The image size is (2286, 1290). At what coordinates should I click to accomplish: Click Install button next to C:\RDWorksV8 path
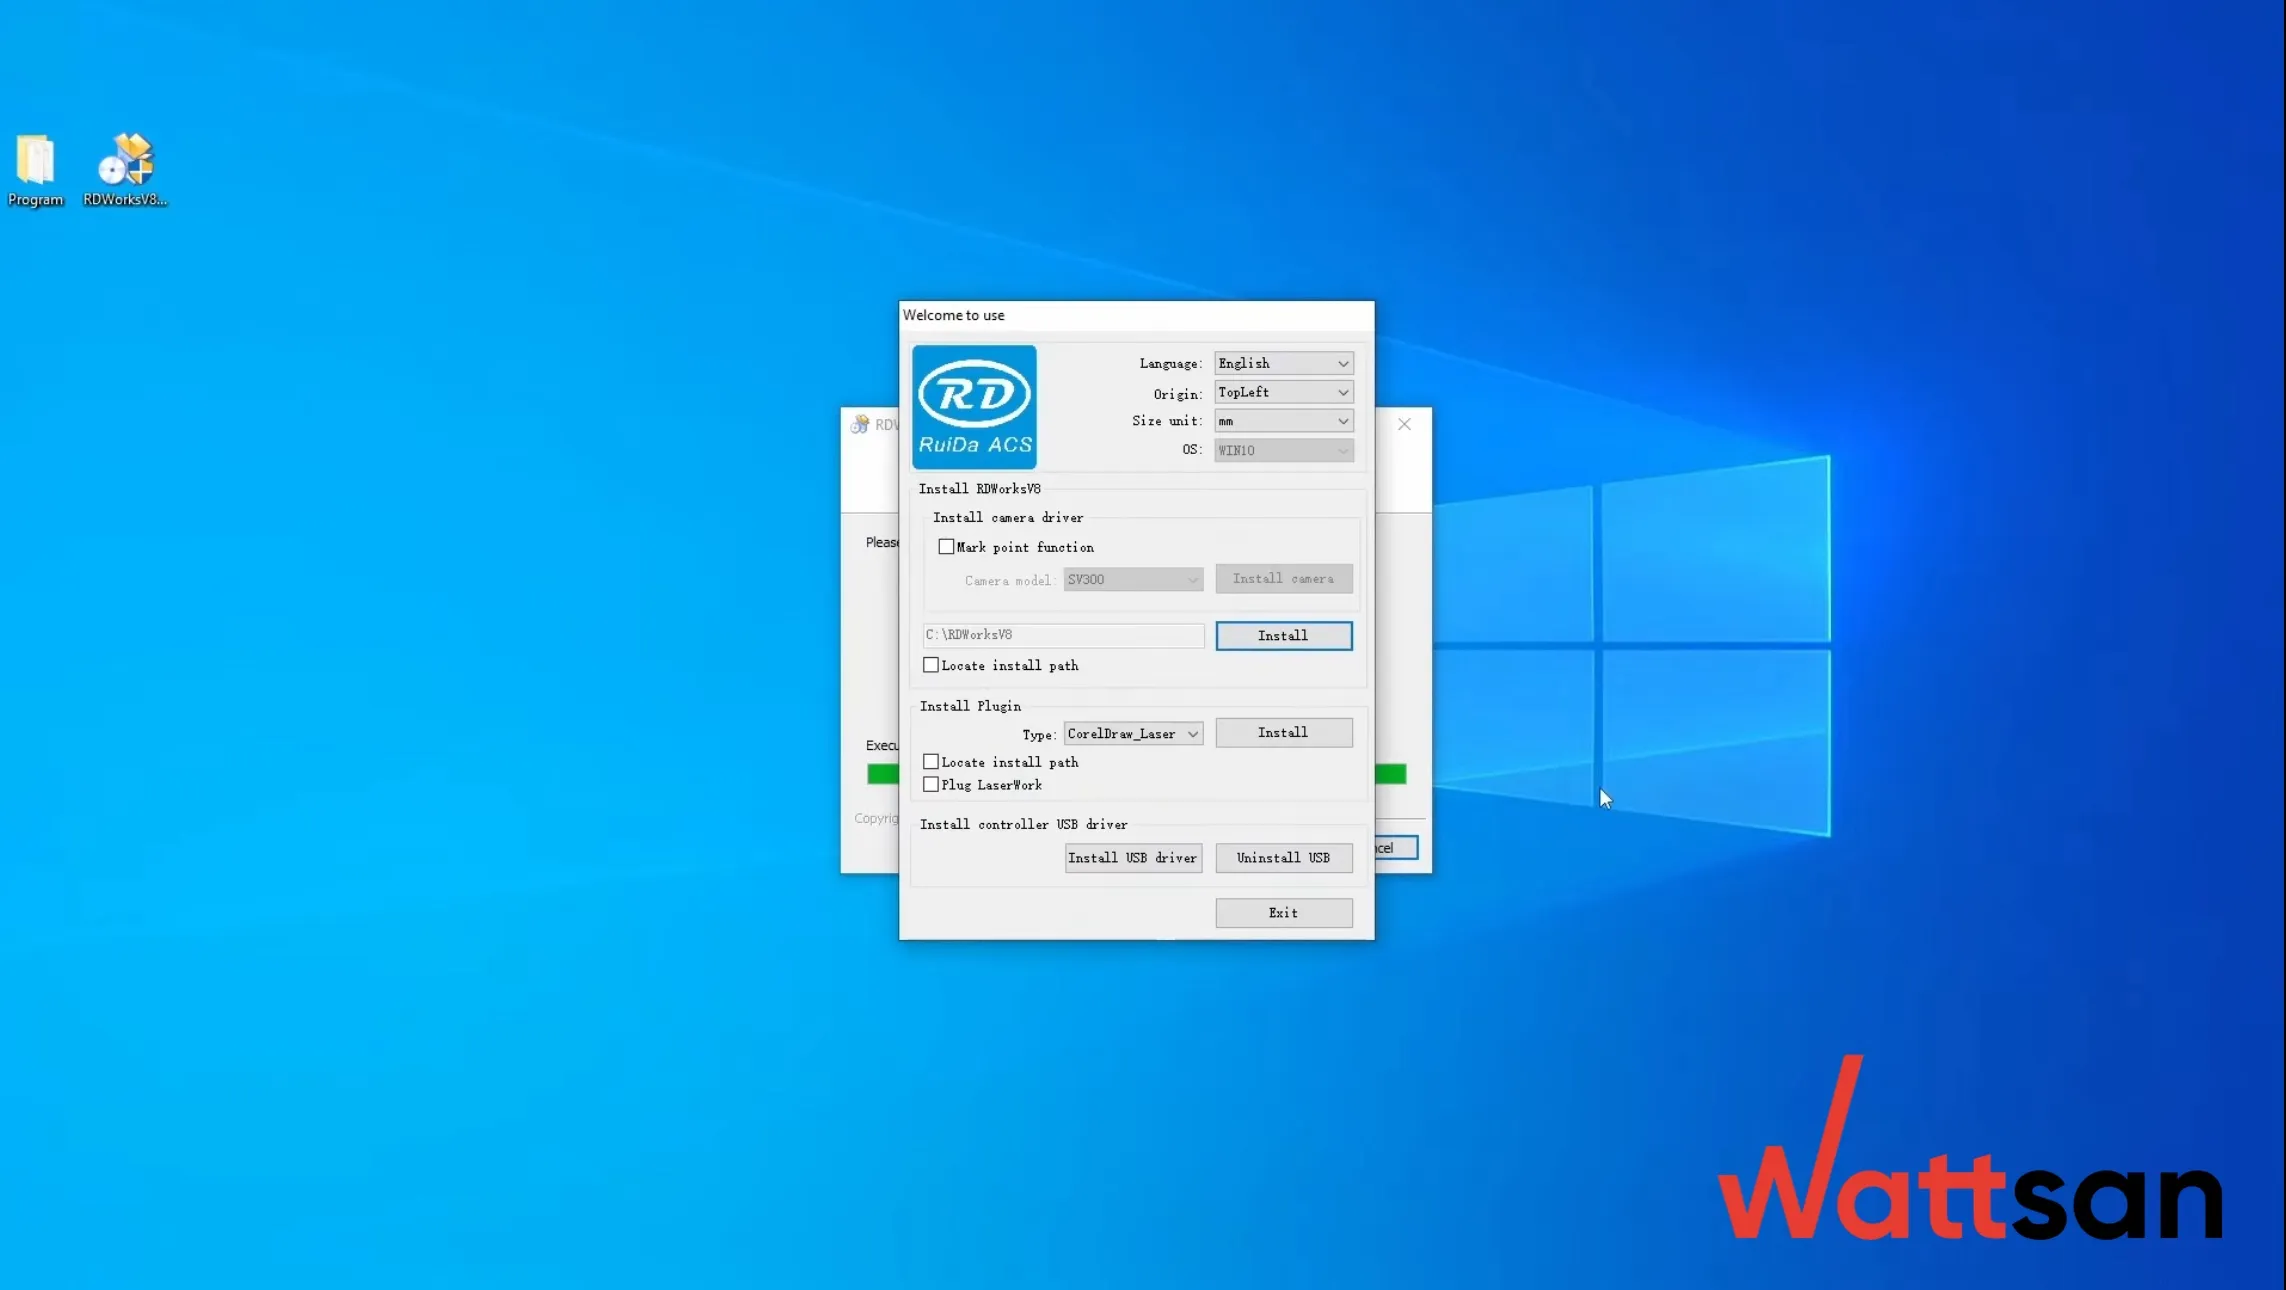click(1284, 636)
